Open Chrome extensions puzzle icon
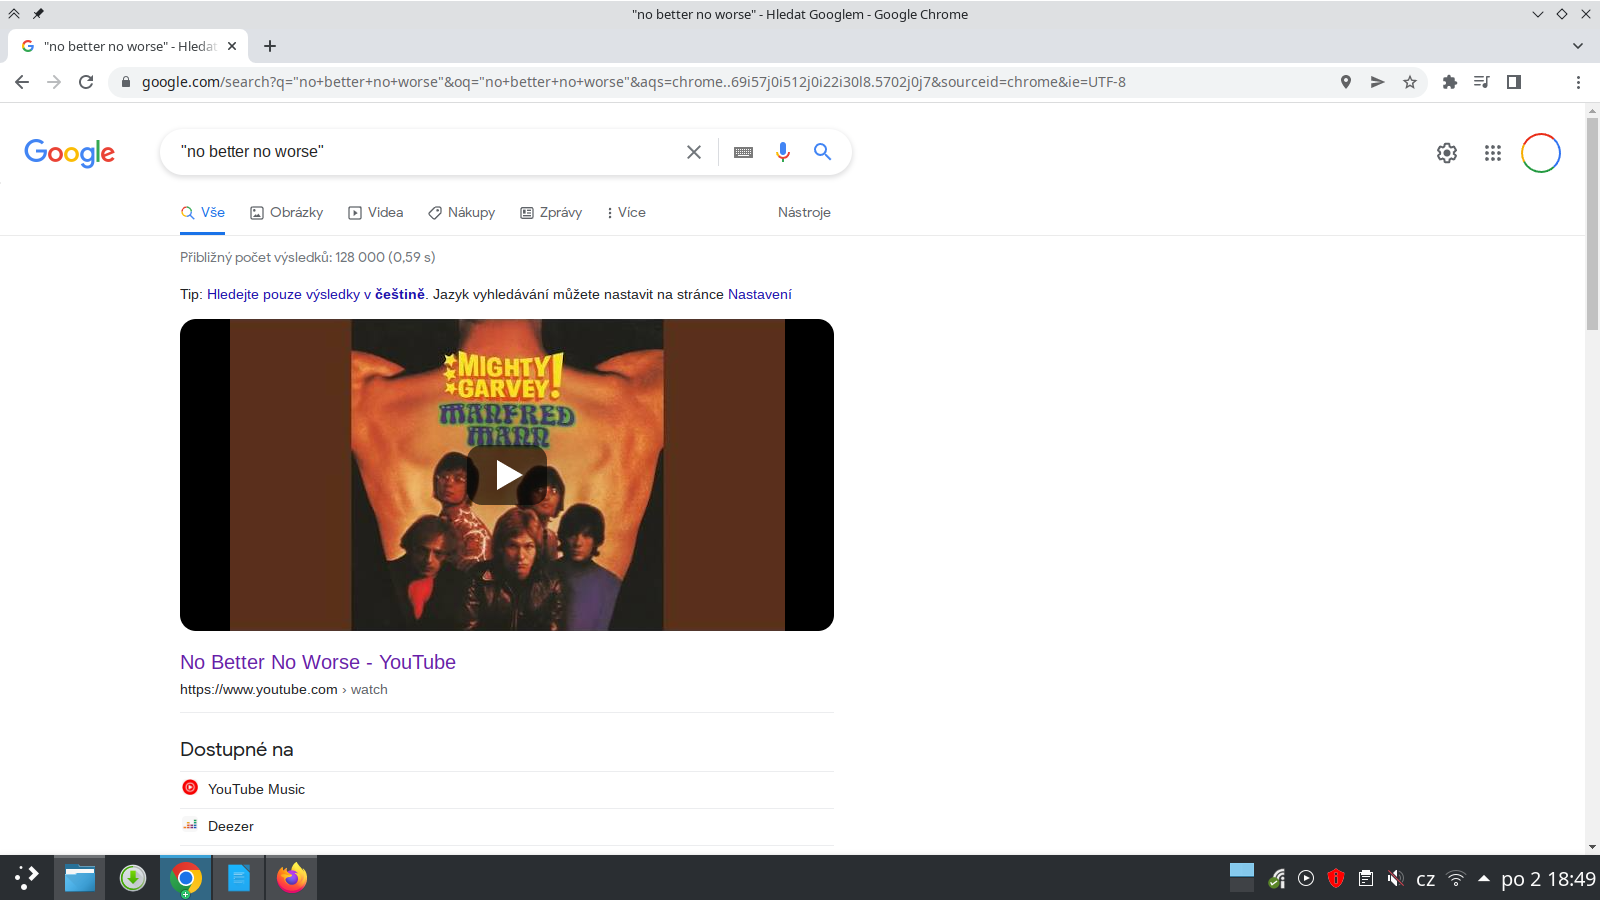1600x900 pixels. point(1449,82)
